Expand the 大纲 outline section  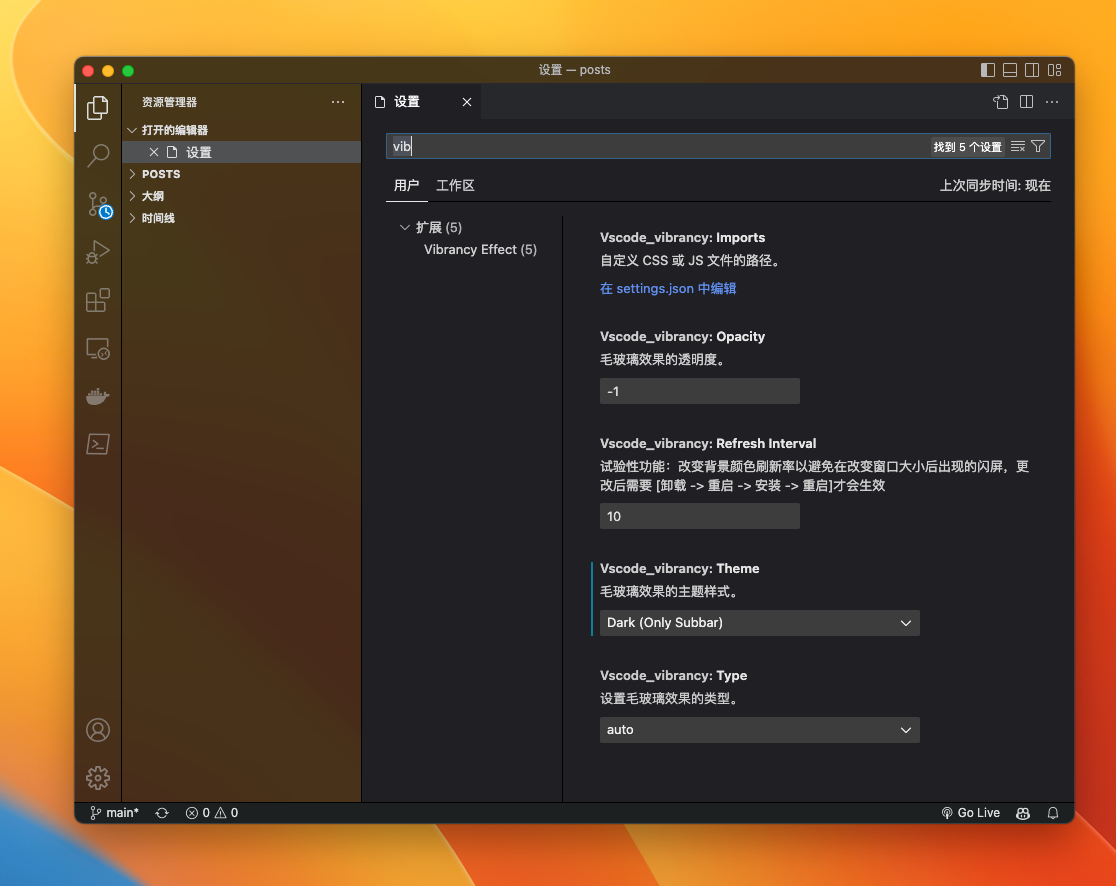pos(241,196)
